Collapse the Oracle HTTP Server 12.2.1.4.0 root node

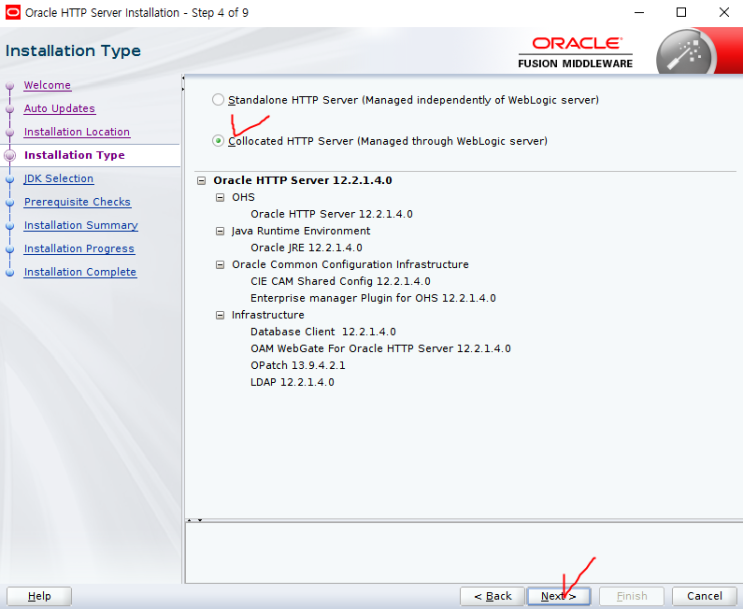tap(202, 181)
